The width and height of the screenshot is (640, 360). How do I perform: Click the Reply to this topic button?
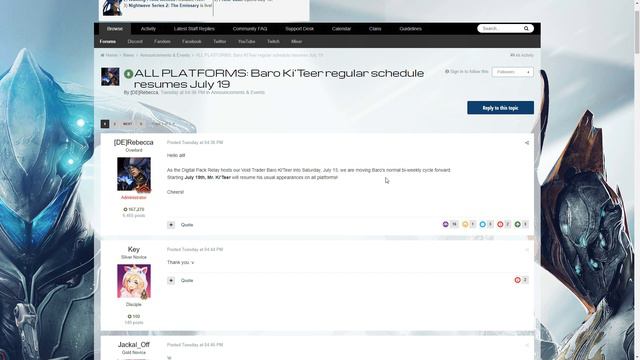(x=500, y=108)
